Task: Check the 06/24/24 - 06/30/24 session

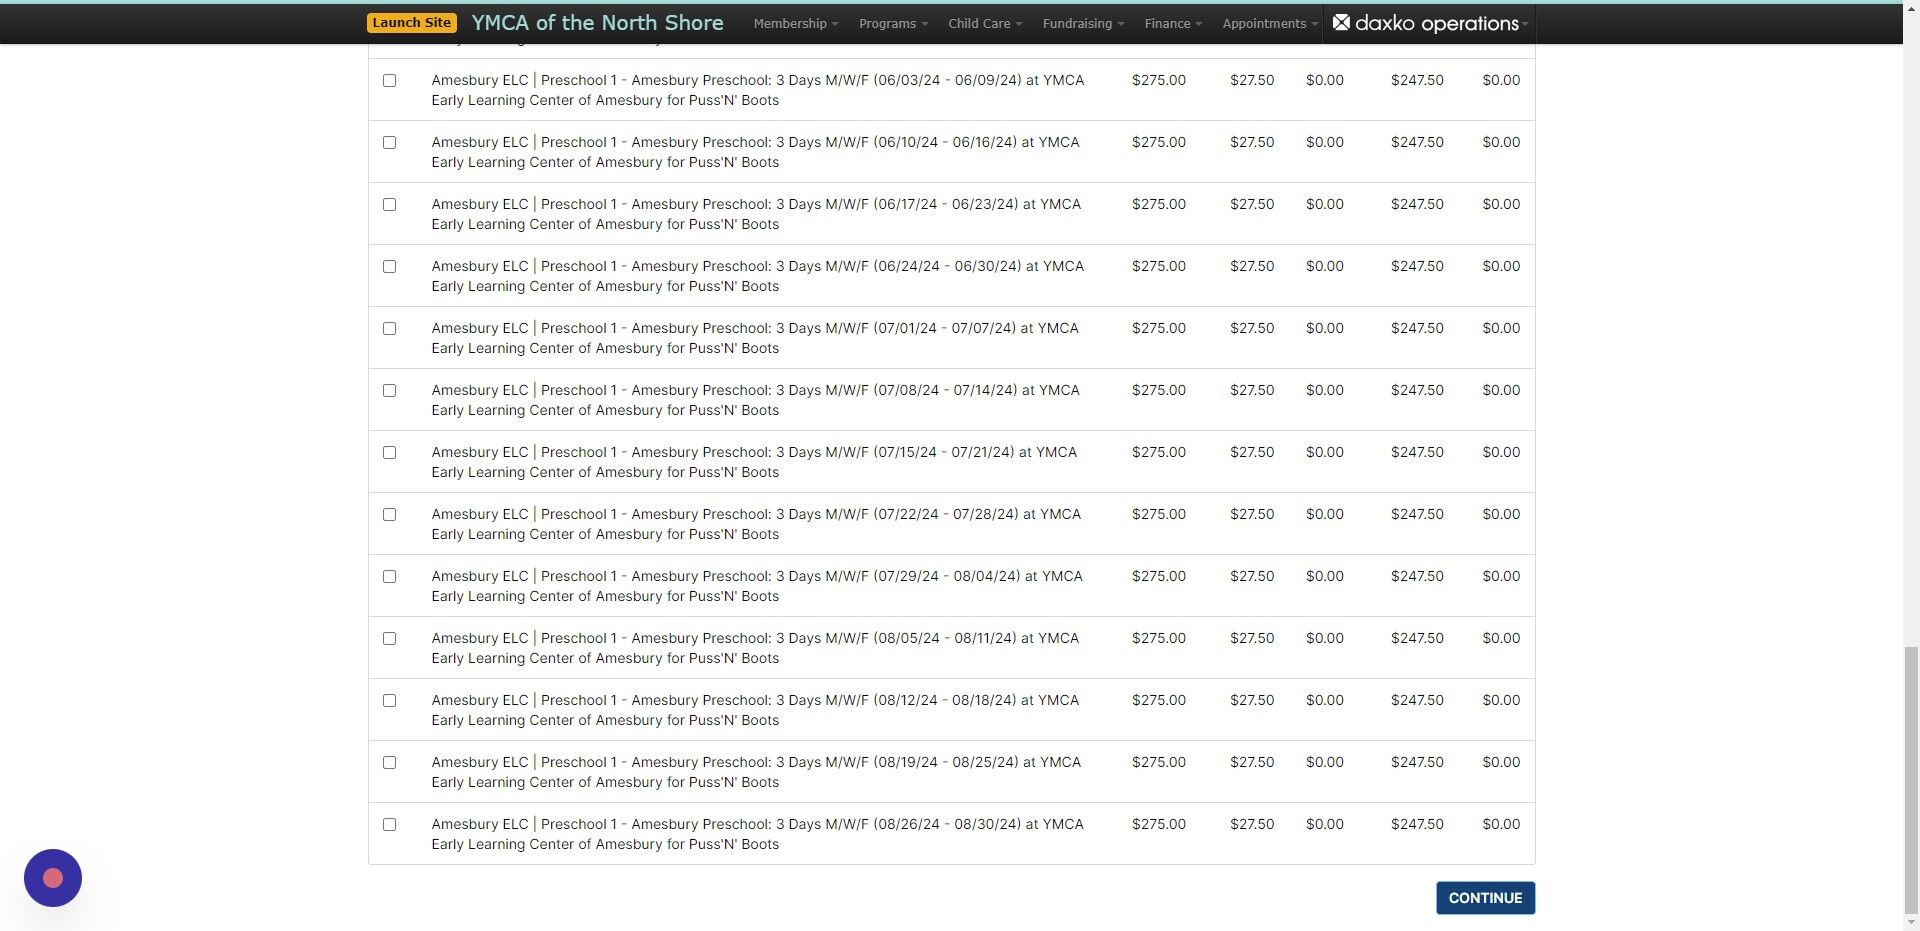Action: 389,267
